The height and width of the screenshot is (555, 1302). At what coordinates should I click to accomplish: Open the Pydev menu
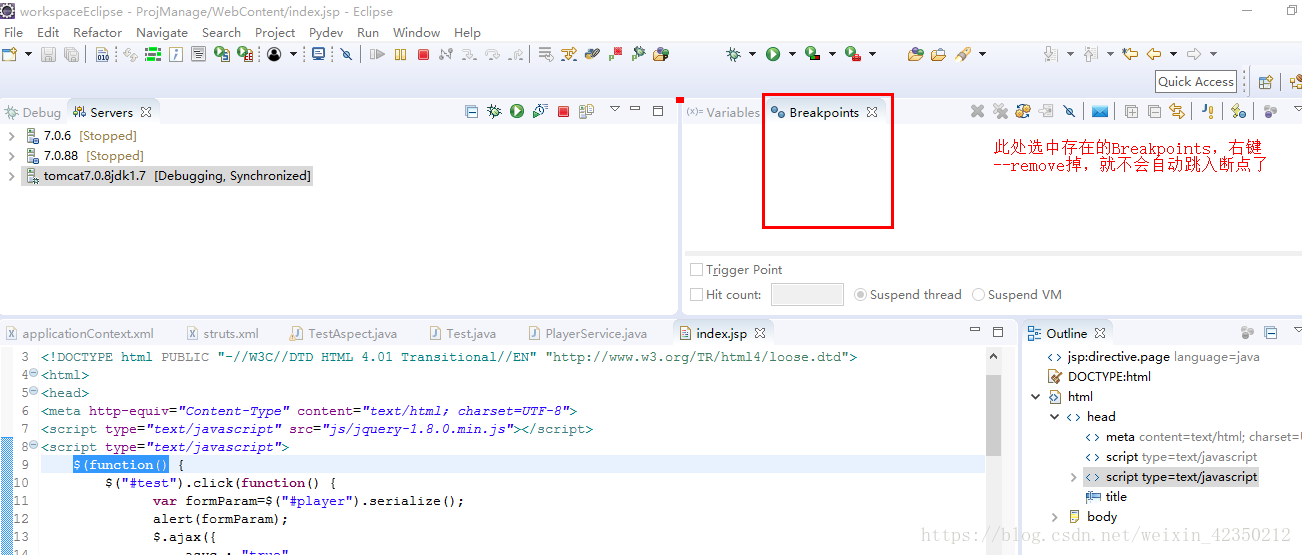[326, 32]
